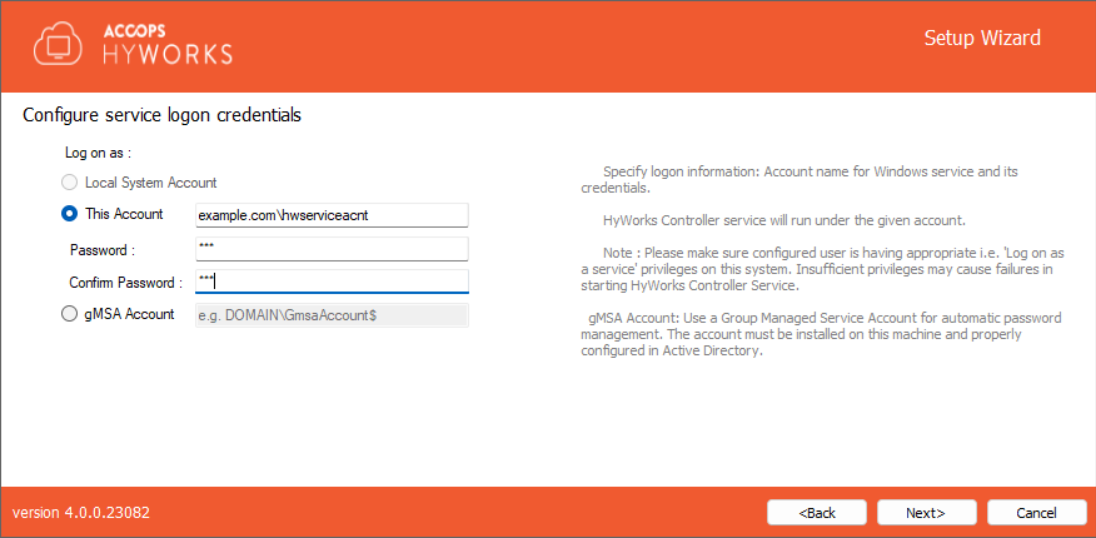Focus the Password input field

[332, 248]
